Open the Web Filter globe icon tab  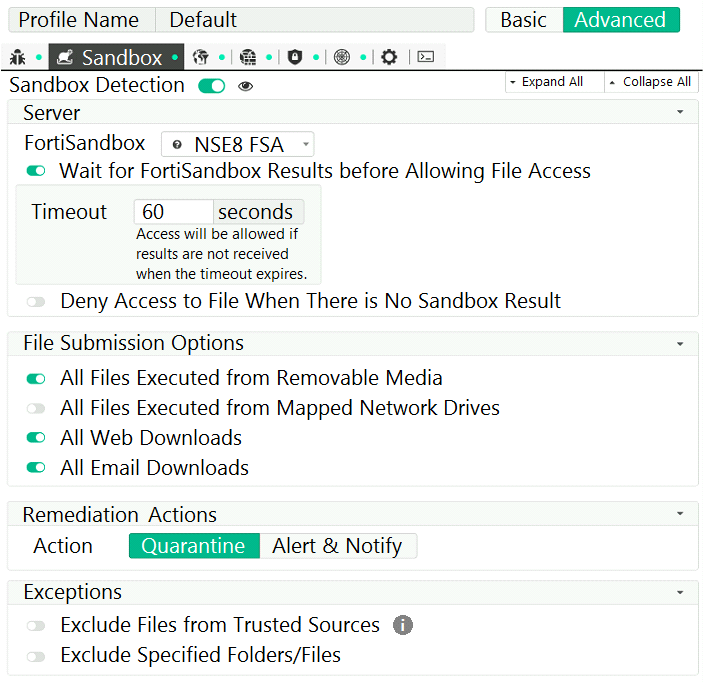coord(201,57)
